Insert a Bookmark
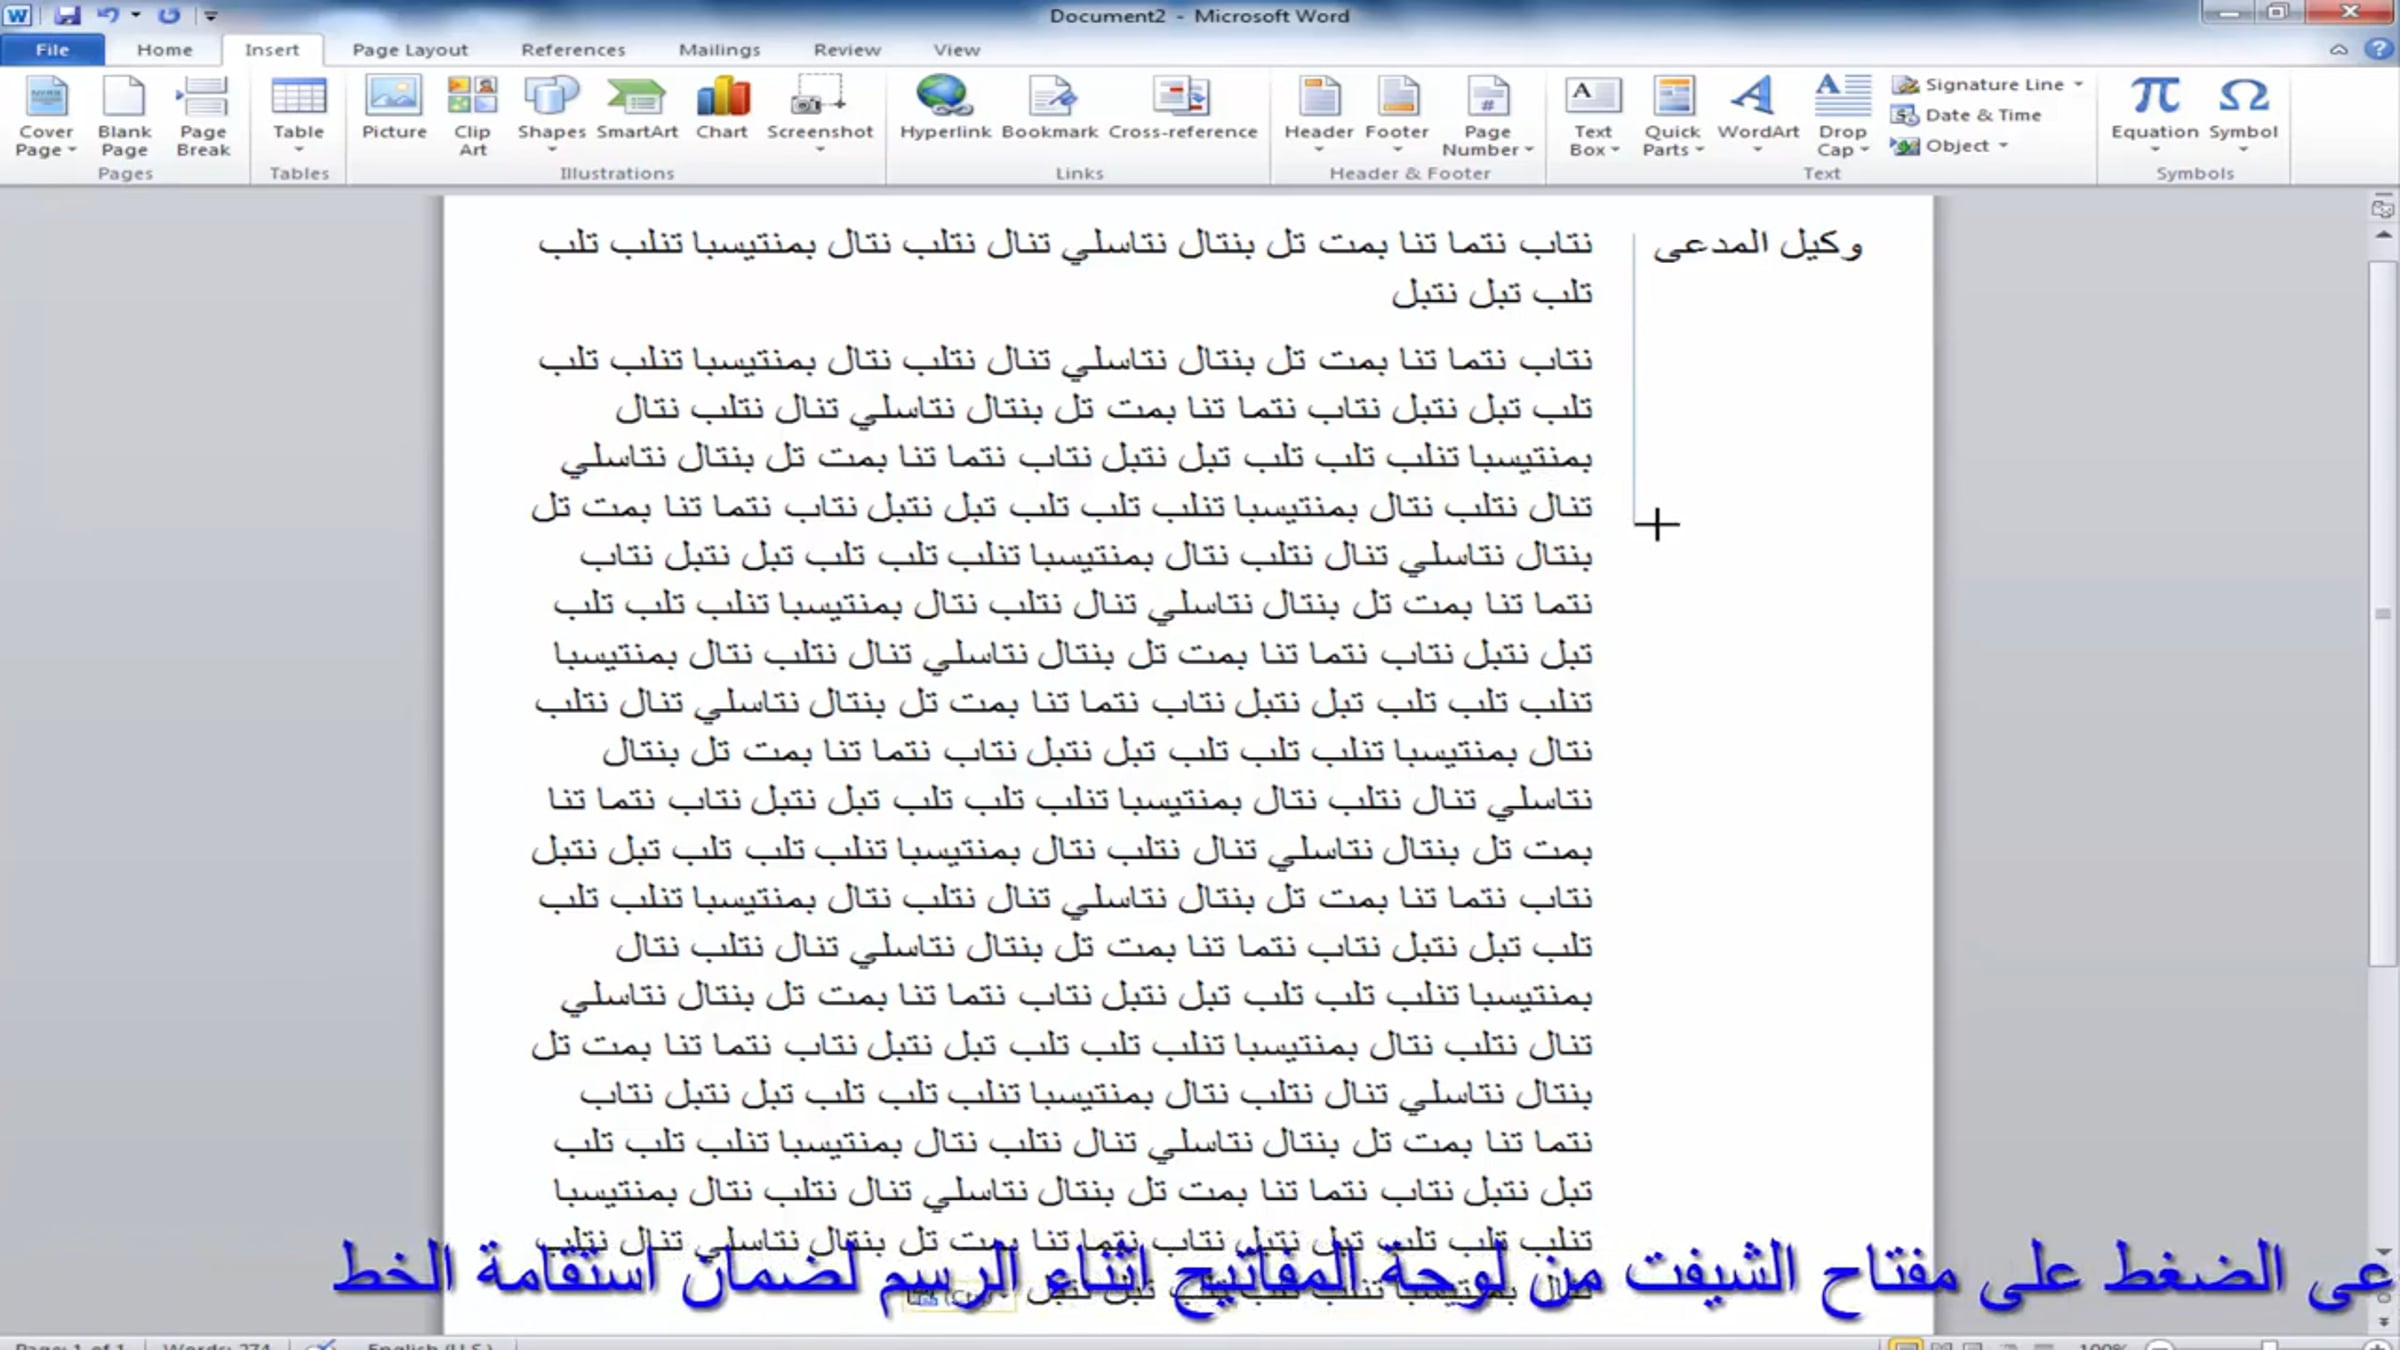This screenshot has width=2400, height=1350. pos(1049,109)
